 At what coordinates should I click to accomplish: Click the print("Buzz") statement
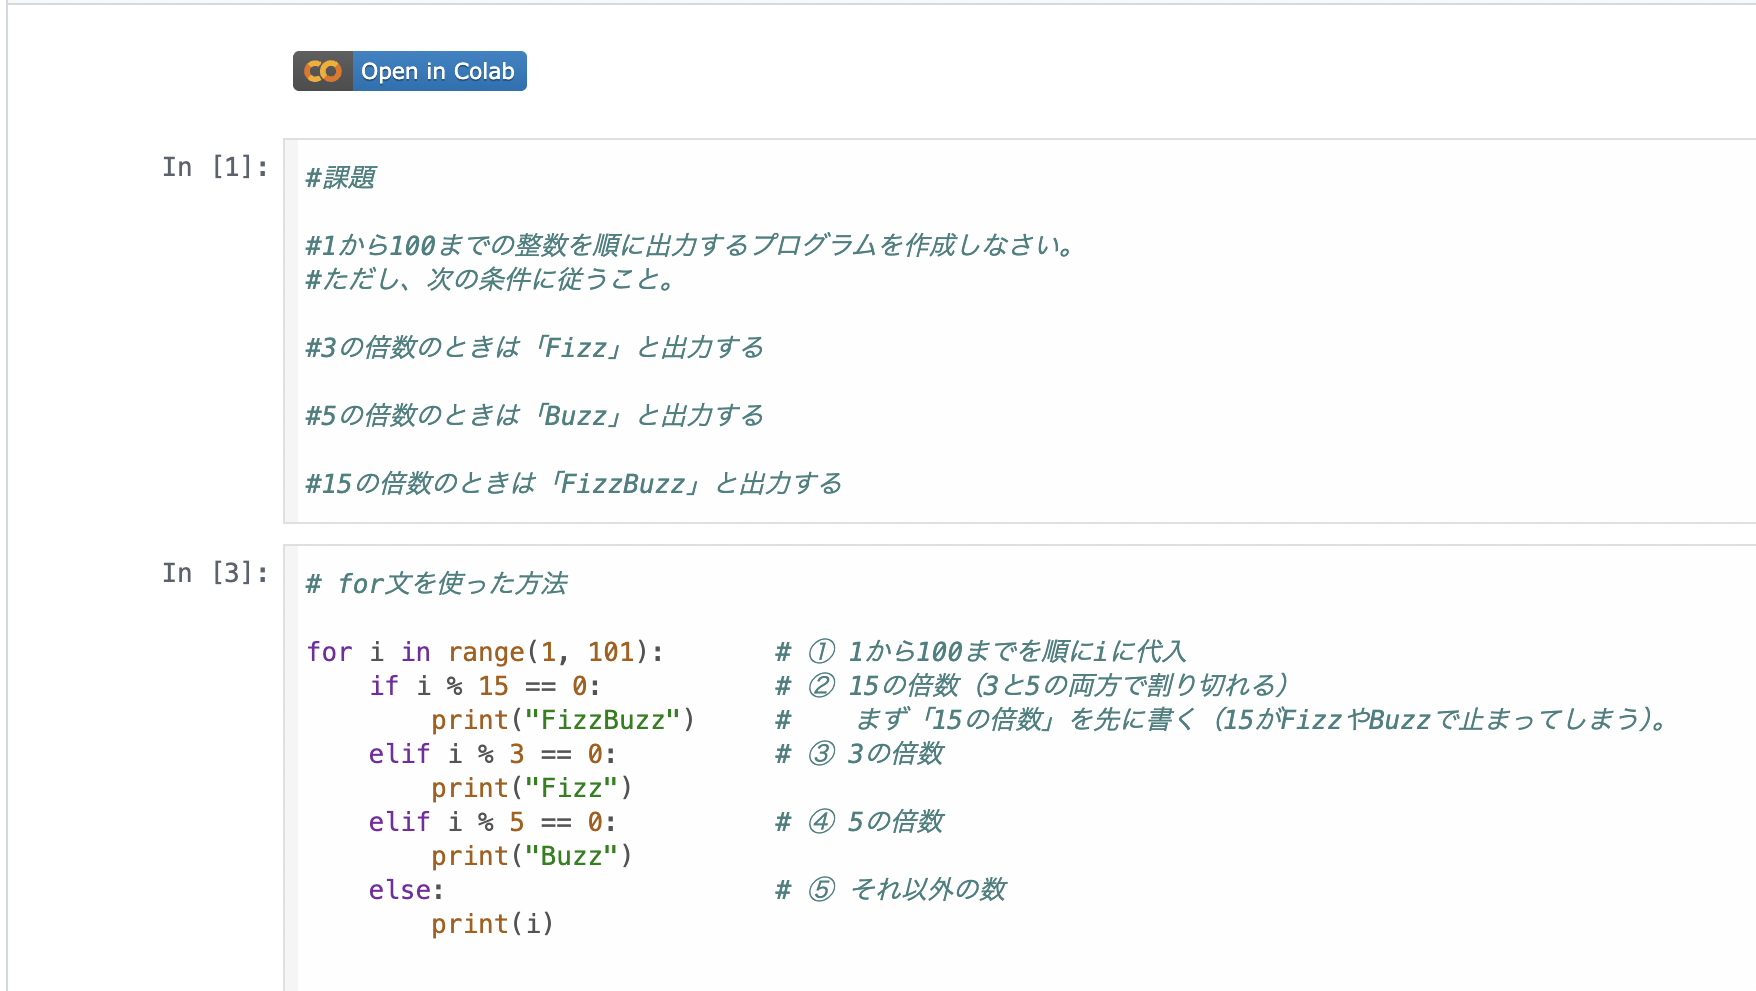coord(531,856)
